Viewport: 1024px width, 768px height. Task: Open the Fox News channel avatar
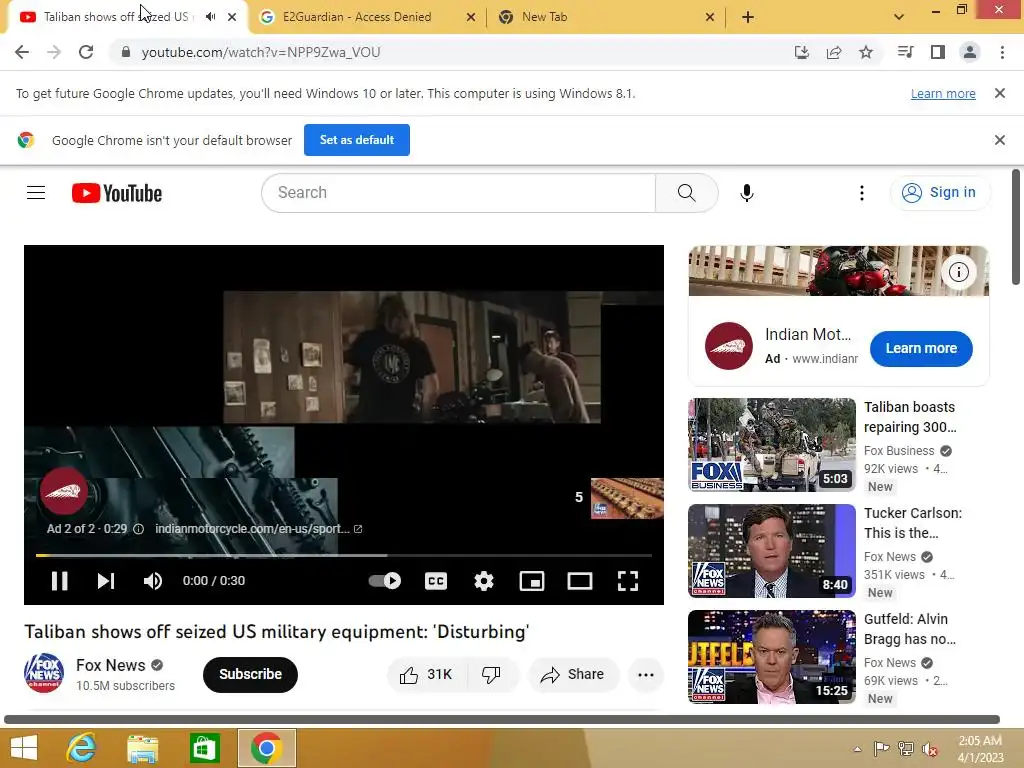[44, 673]
